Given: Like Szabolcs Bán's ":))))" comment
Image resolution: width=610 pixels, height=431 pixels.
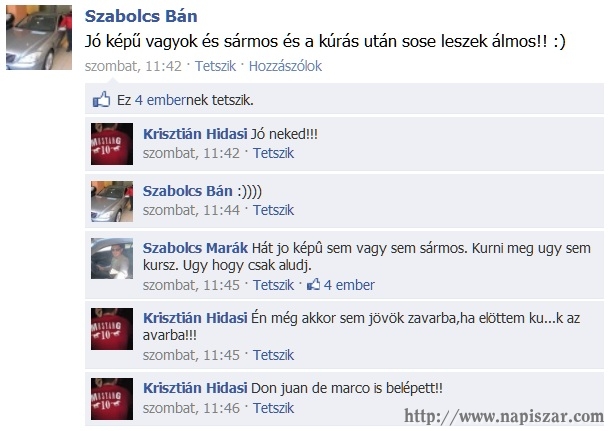Looking at the screenshot, I should click(x=273, y=210).
